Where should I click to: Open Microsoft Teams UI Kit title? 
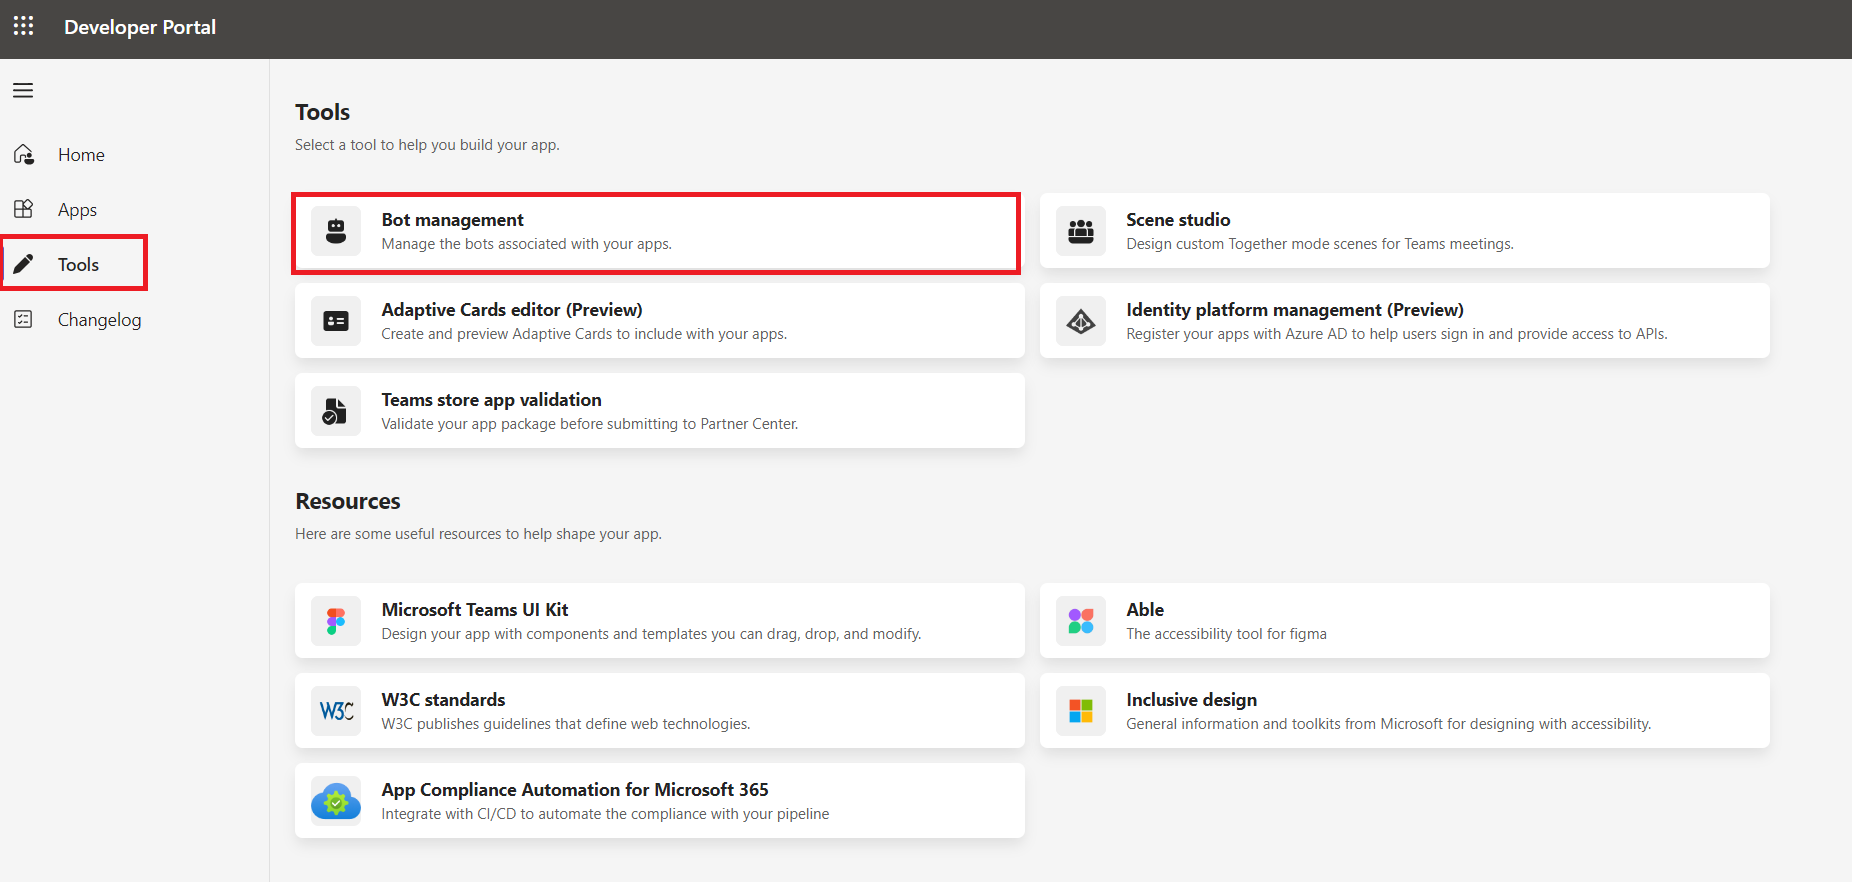coord(475,610)
